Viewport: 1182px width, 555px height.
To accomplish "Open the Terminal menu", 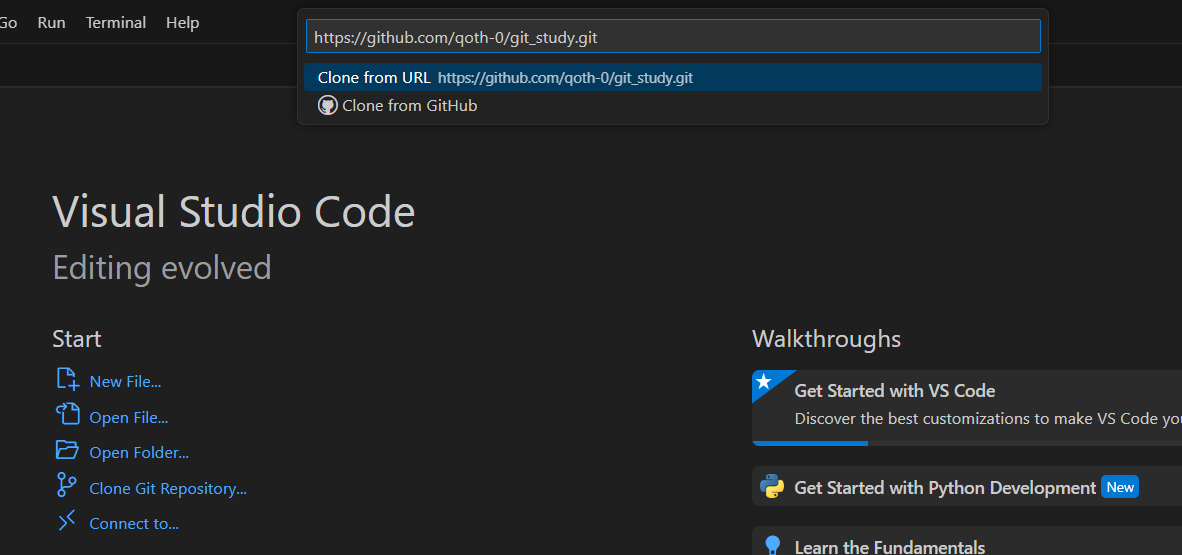I will (x=115, y=23).
